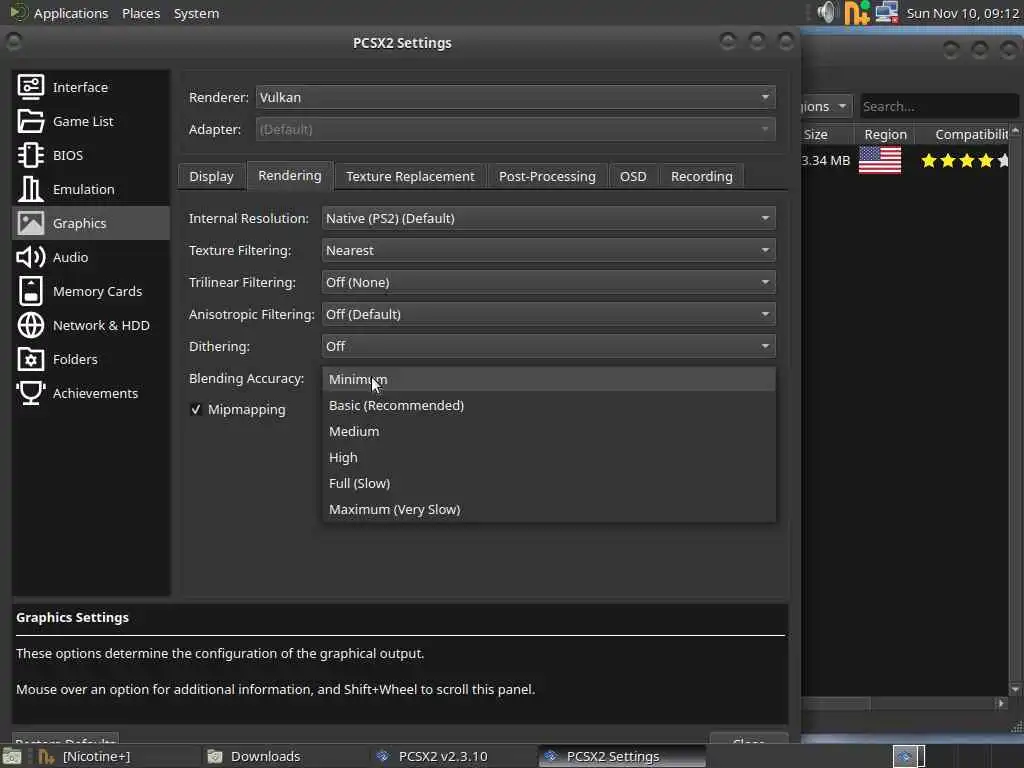This screenshot has width=1024, height=768.
Task: Expand the Renderer dropdown showing Vulkan
Action: click(x=515, y=97)
